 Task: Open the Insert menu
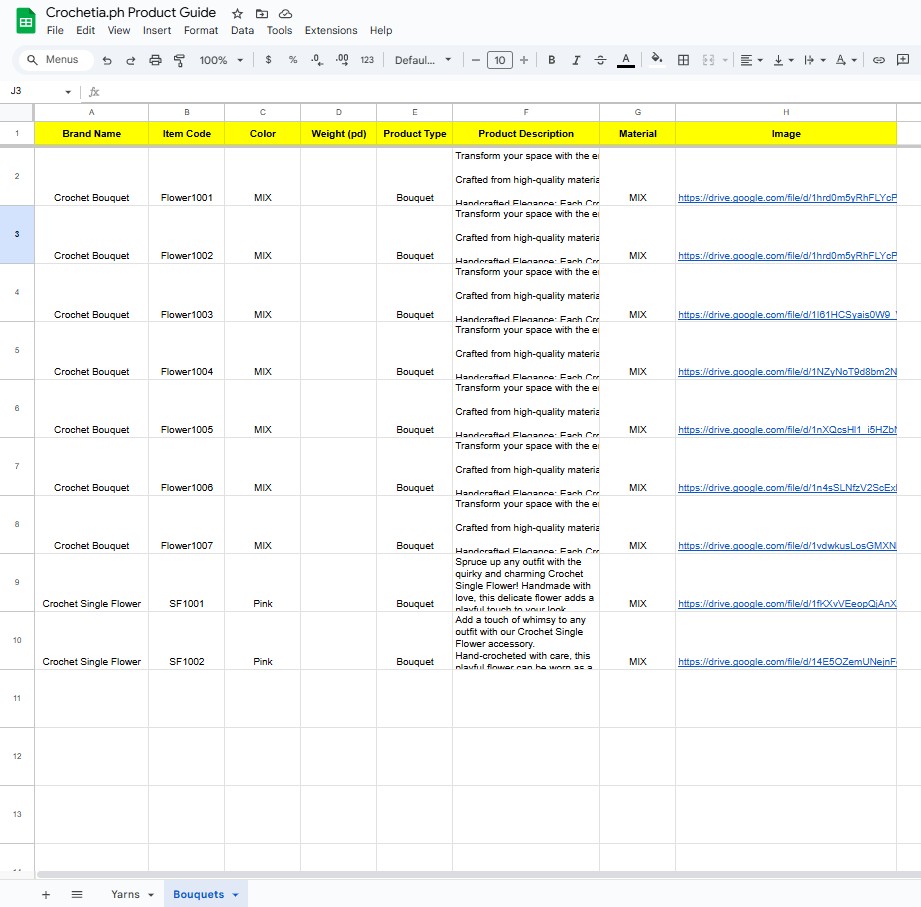pos(157,31)
